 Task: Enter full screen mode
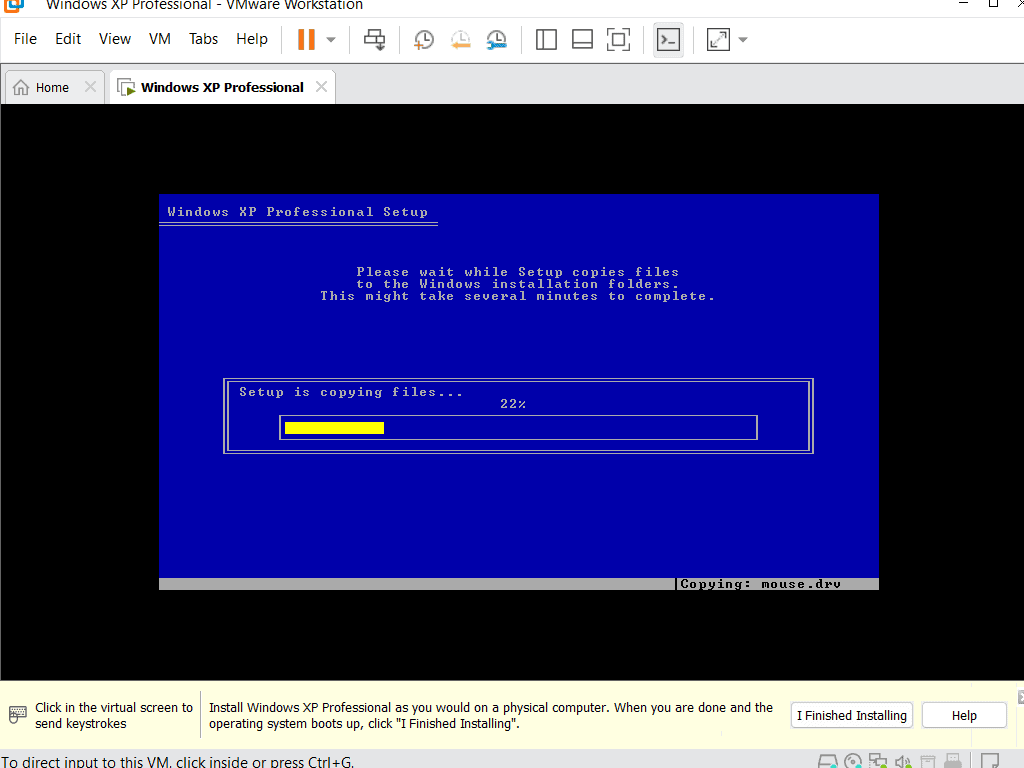coord(618,39)
